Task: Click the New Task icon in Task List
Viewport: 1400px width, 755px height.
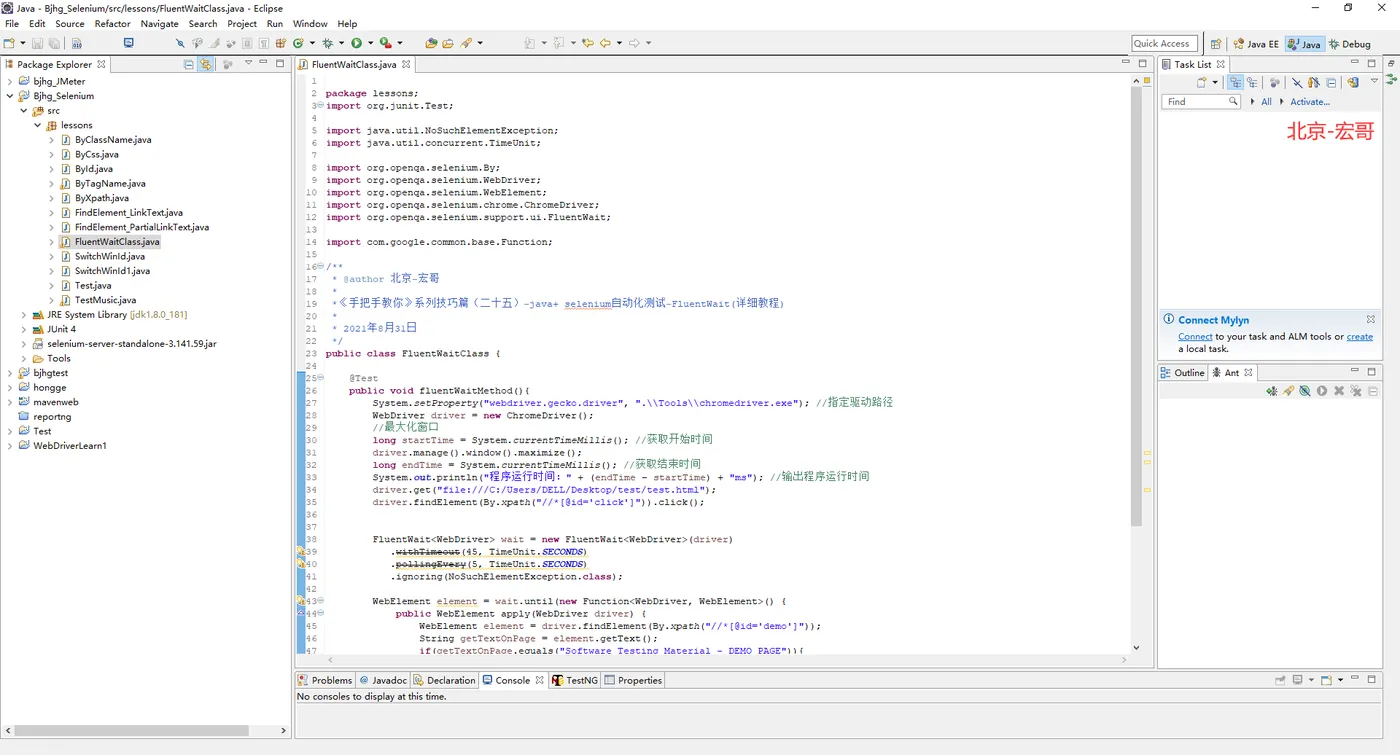Action: pos(1202,83)
